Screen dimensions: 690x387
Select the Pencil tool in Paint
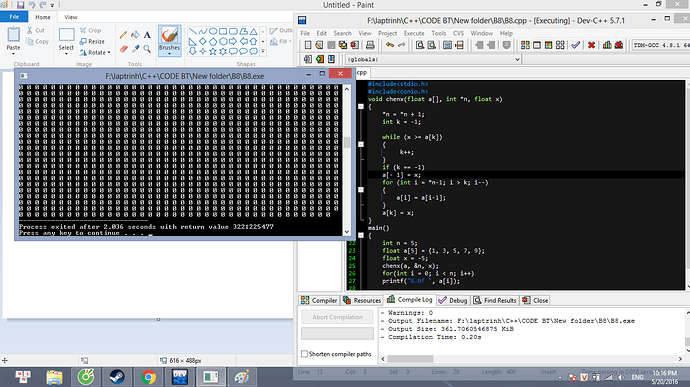click(123, 35)
